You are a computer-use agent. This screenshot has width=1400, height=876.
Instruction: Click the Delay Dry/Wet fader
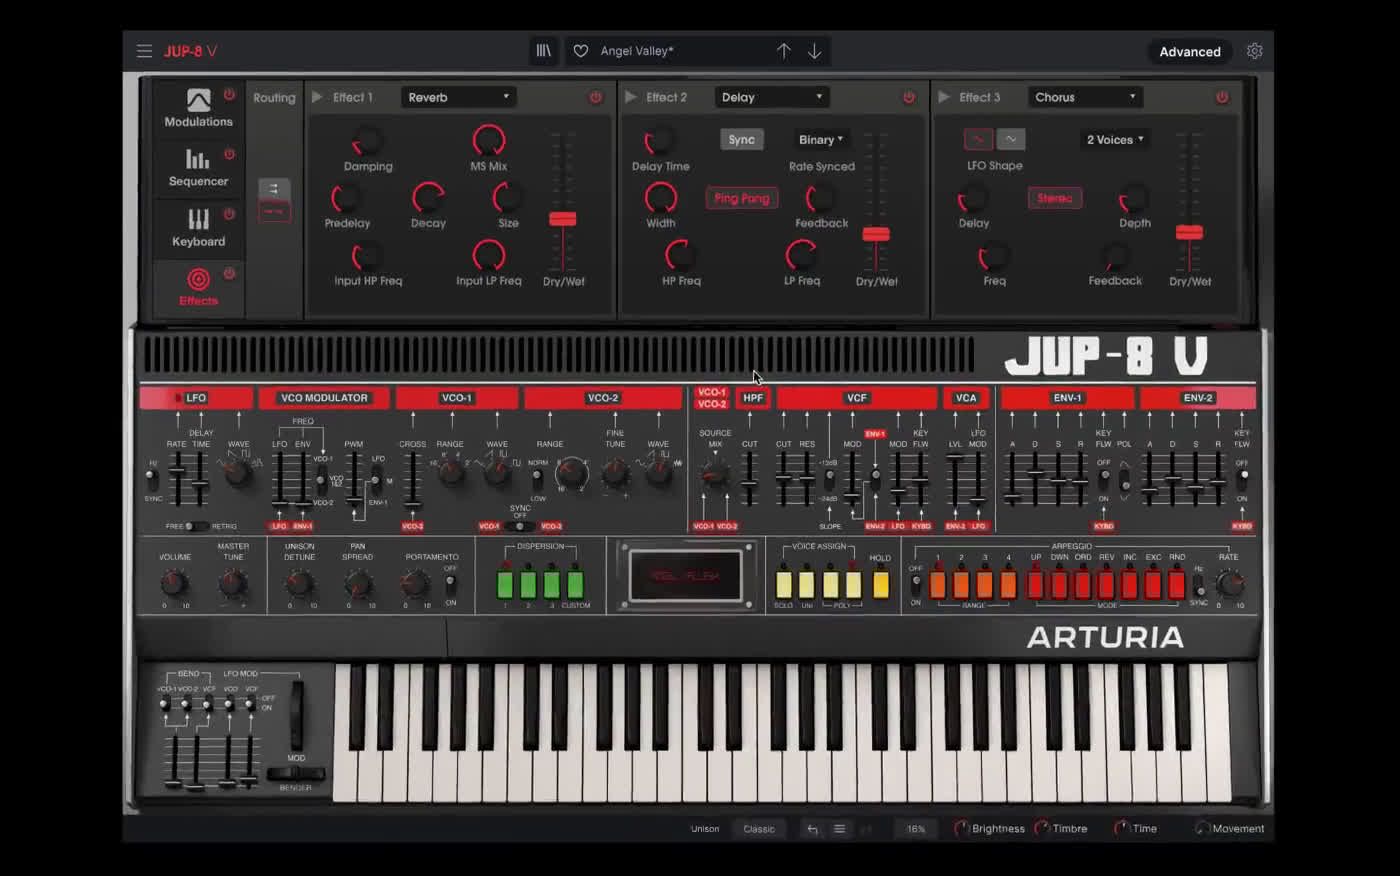pos(876,234)
